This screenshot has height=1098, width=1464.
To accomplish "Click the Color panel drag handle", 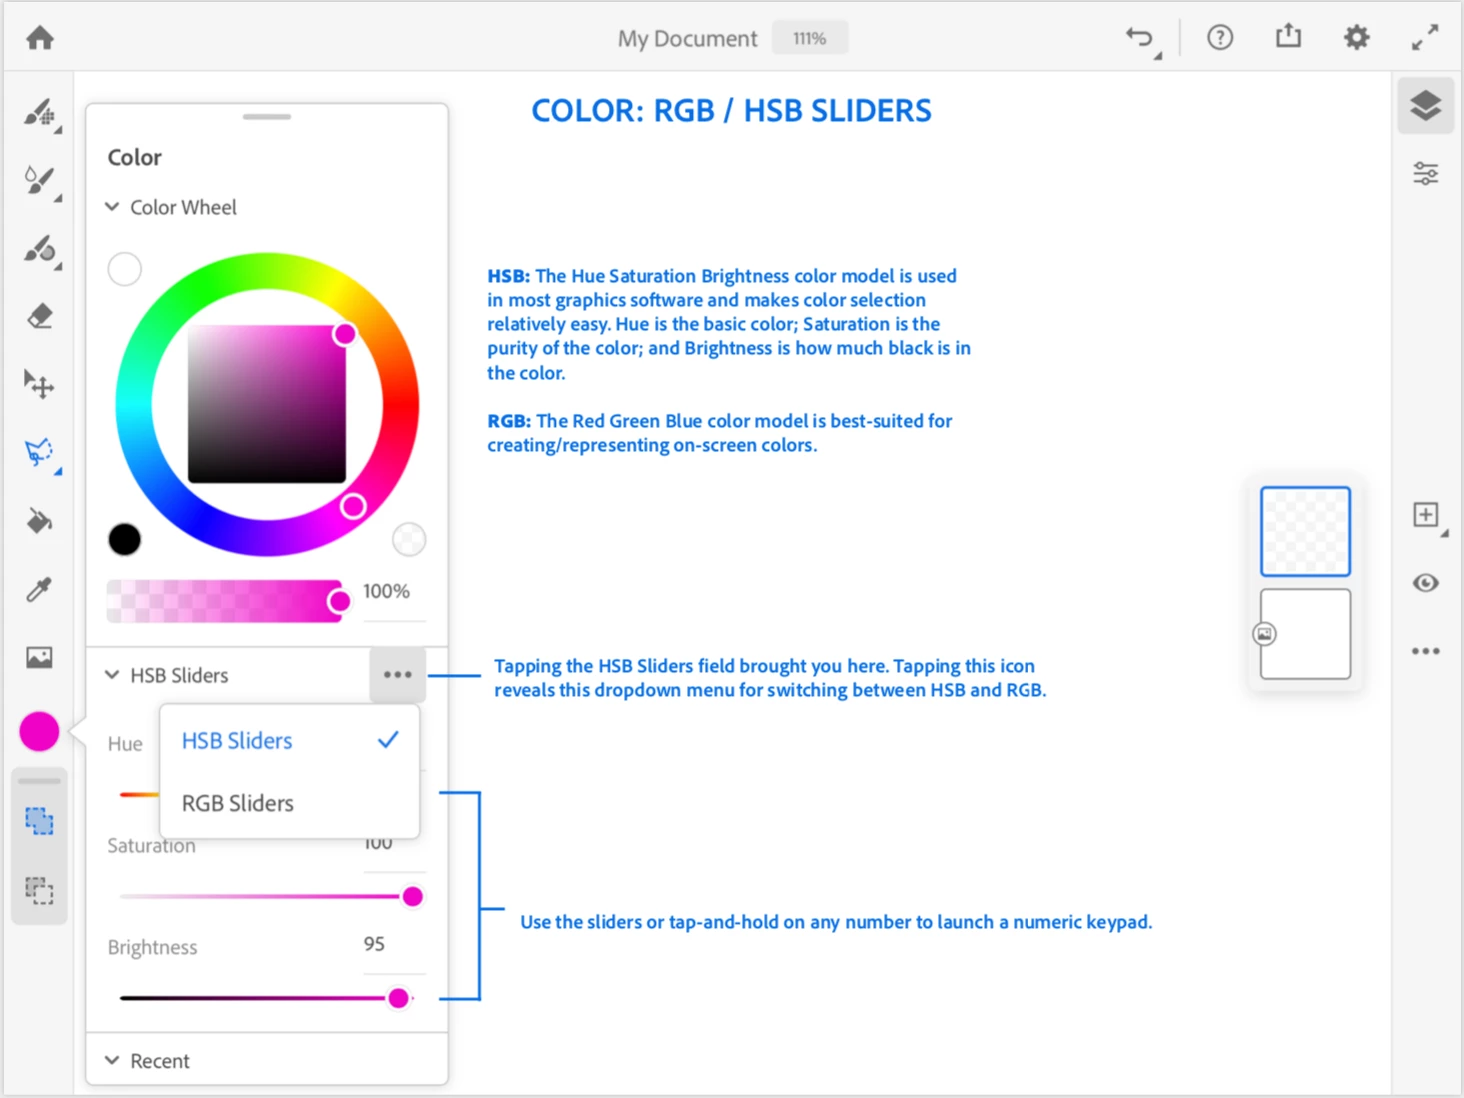I will 267,117.
